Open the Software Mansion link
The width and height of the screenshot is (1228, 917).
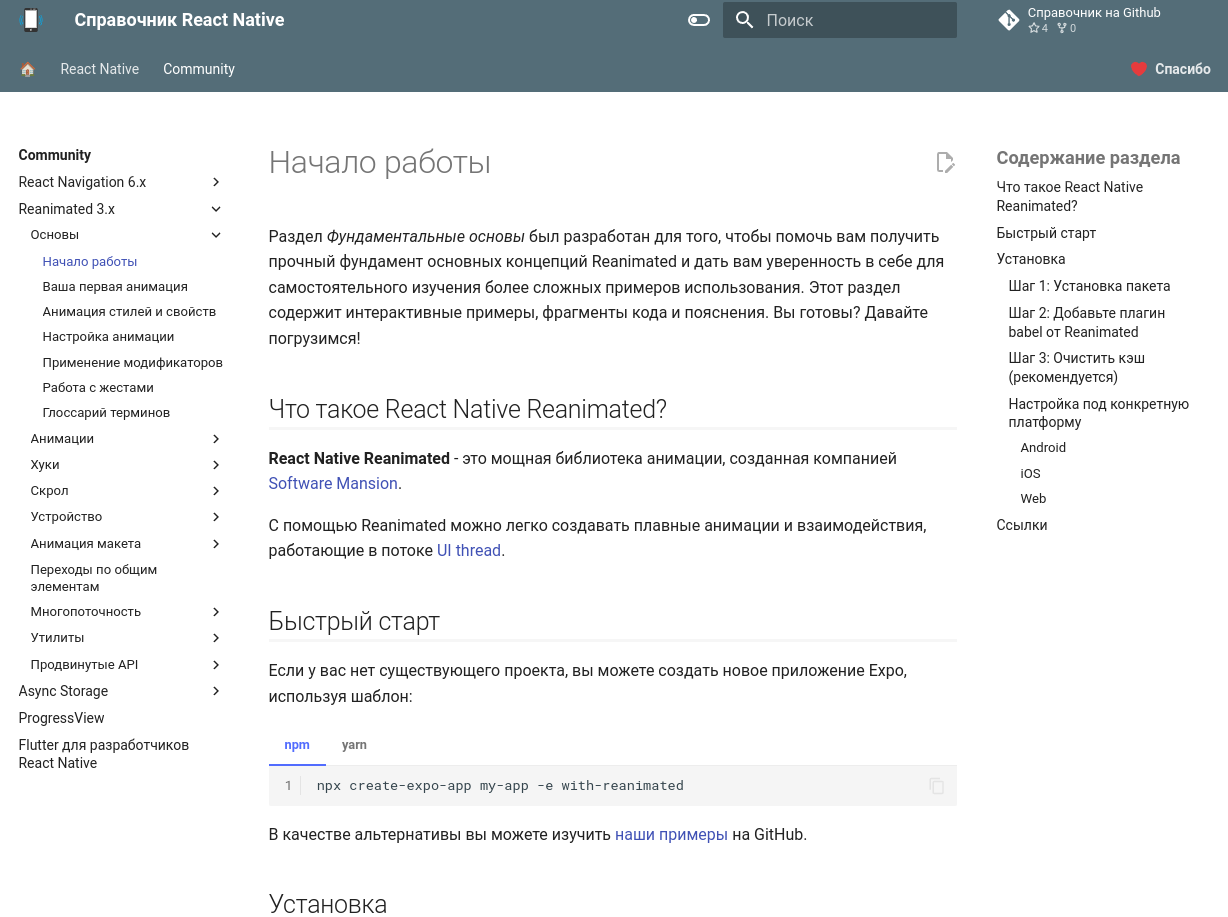point(333,483)
